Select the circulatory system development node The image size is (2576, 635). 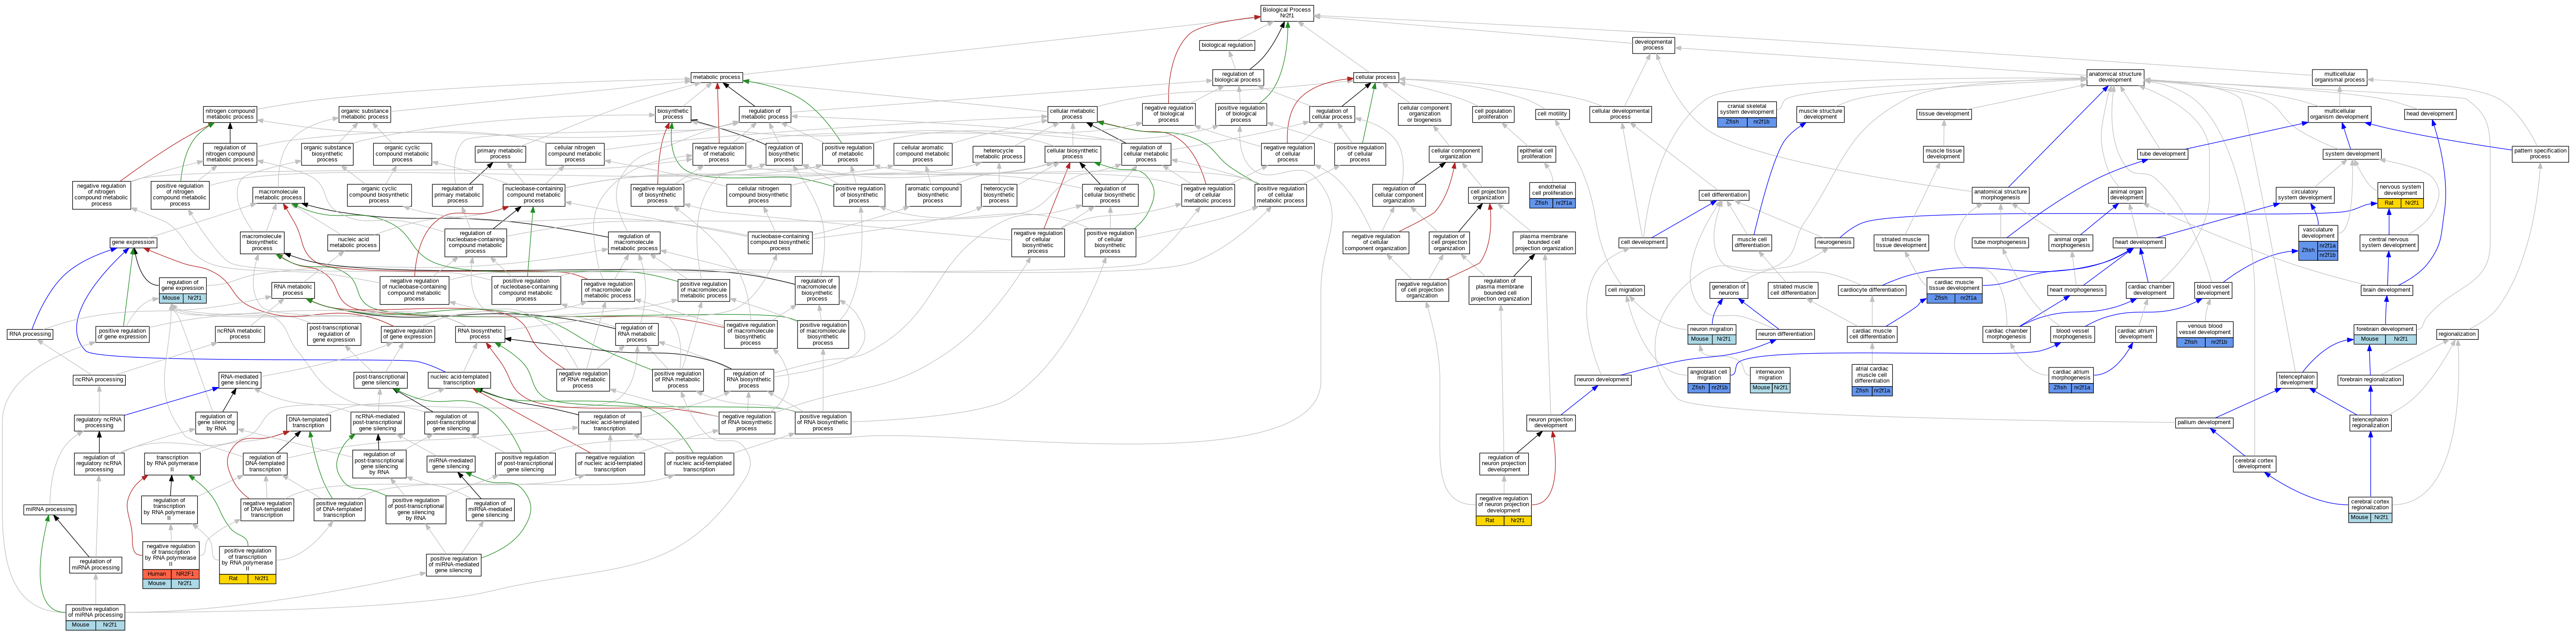[x=2305, y=194]
